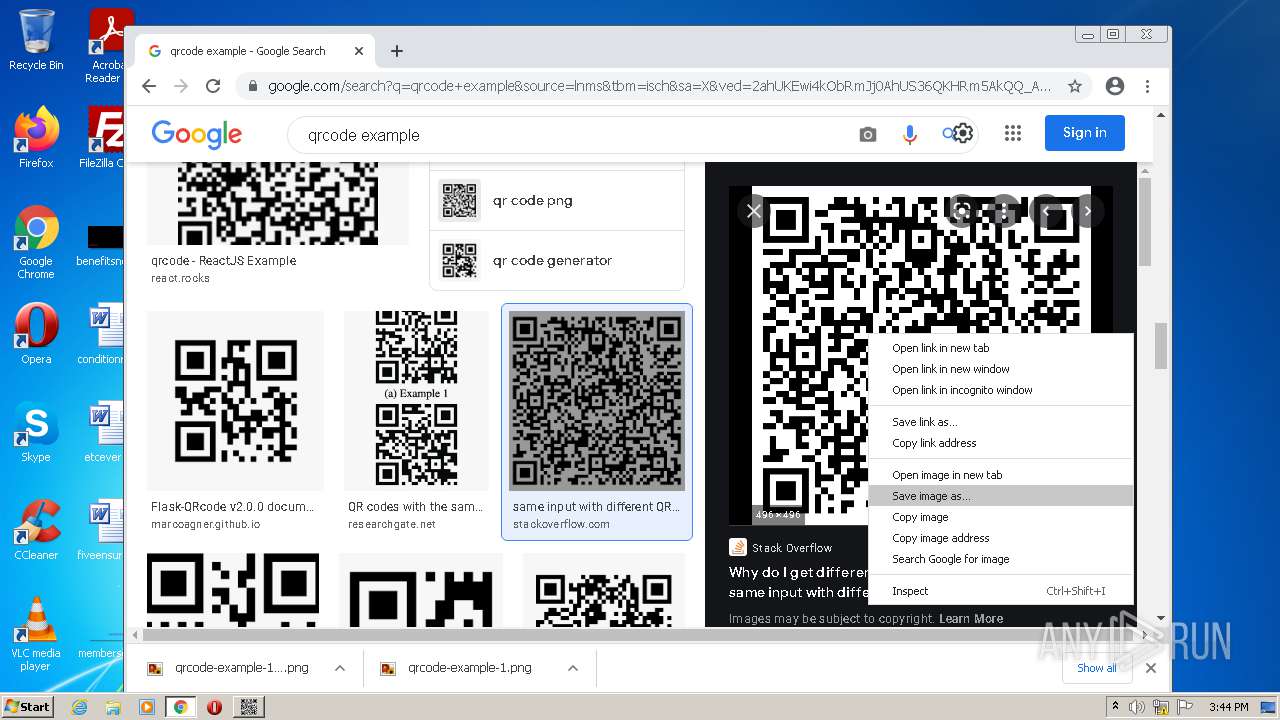The height and width of the screenshot is (720, 1280).
Task: Open the Chrome profile avatar icon
Action: pos(1115,86)
